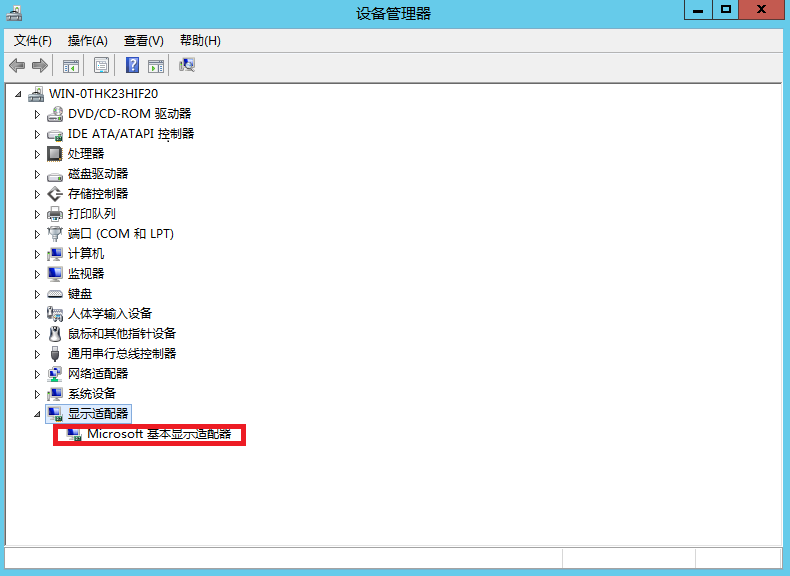Click the USB icon beside 通用串行总线控制器
The image size is (790, 576).
(55, 354)
